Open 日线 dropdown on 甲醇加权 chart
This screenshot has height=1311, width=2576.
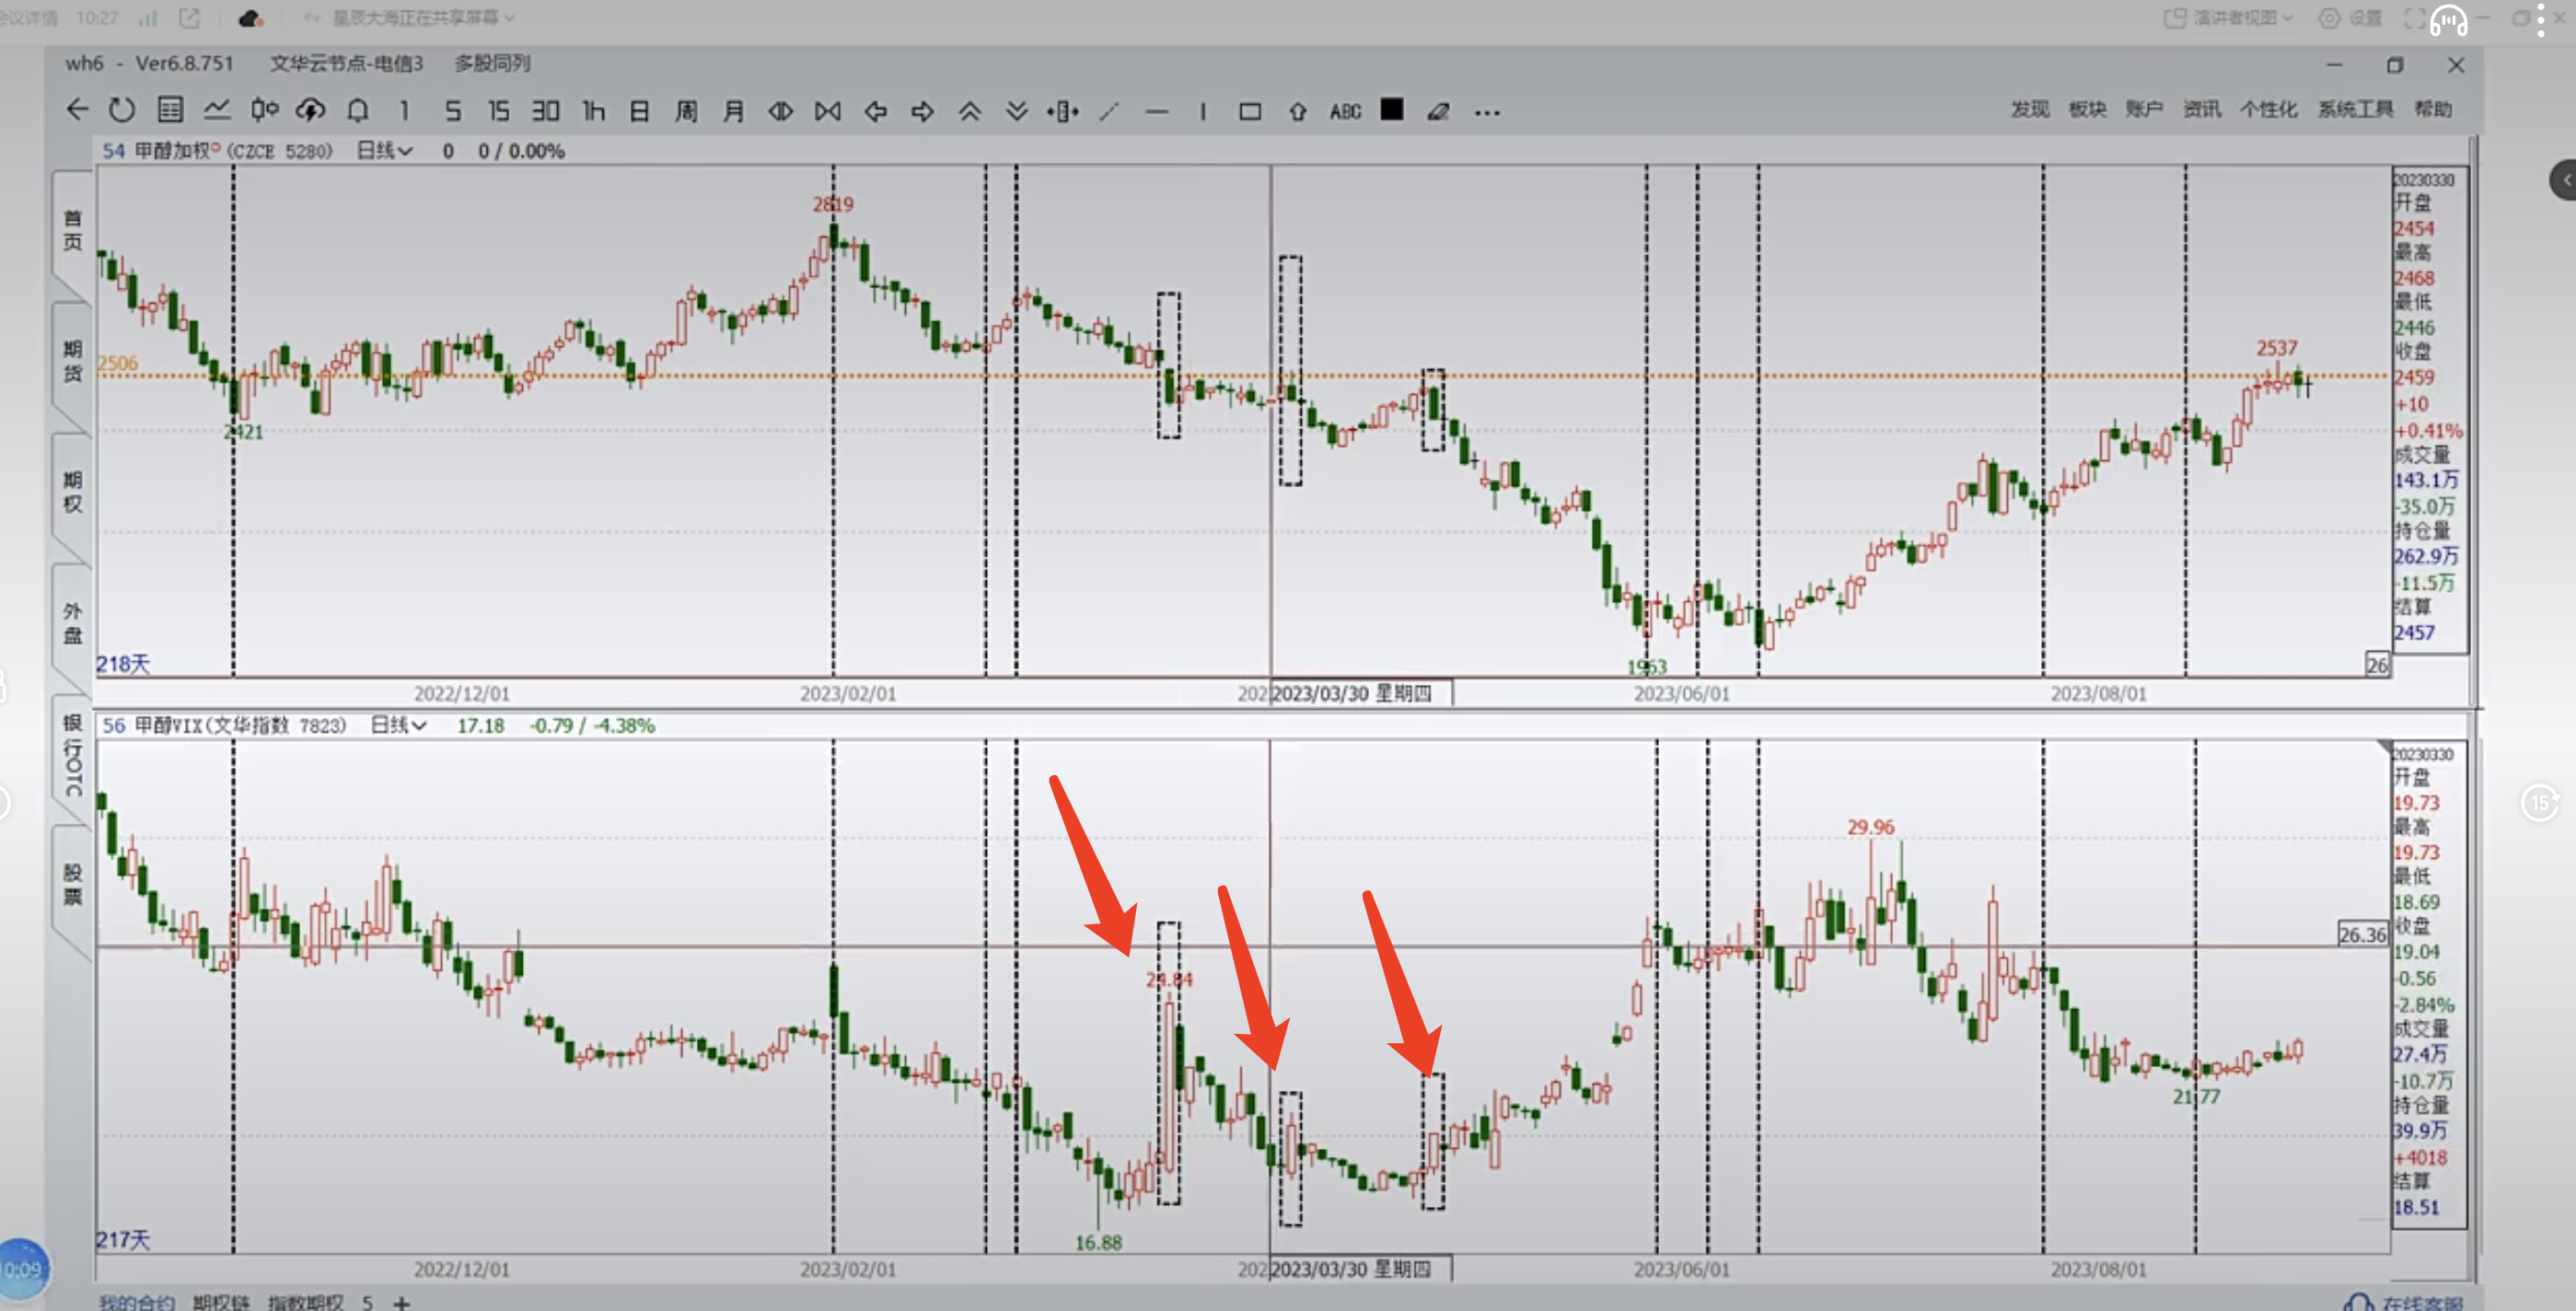[385, 151]
